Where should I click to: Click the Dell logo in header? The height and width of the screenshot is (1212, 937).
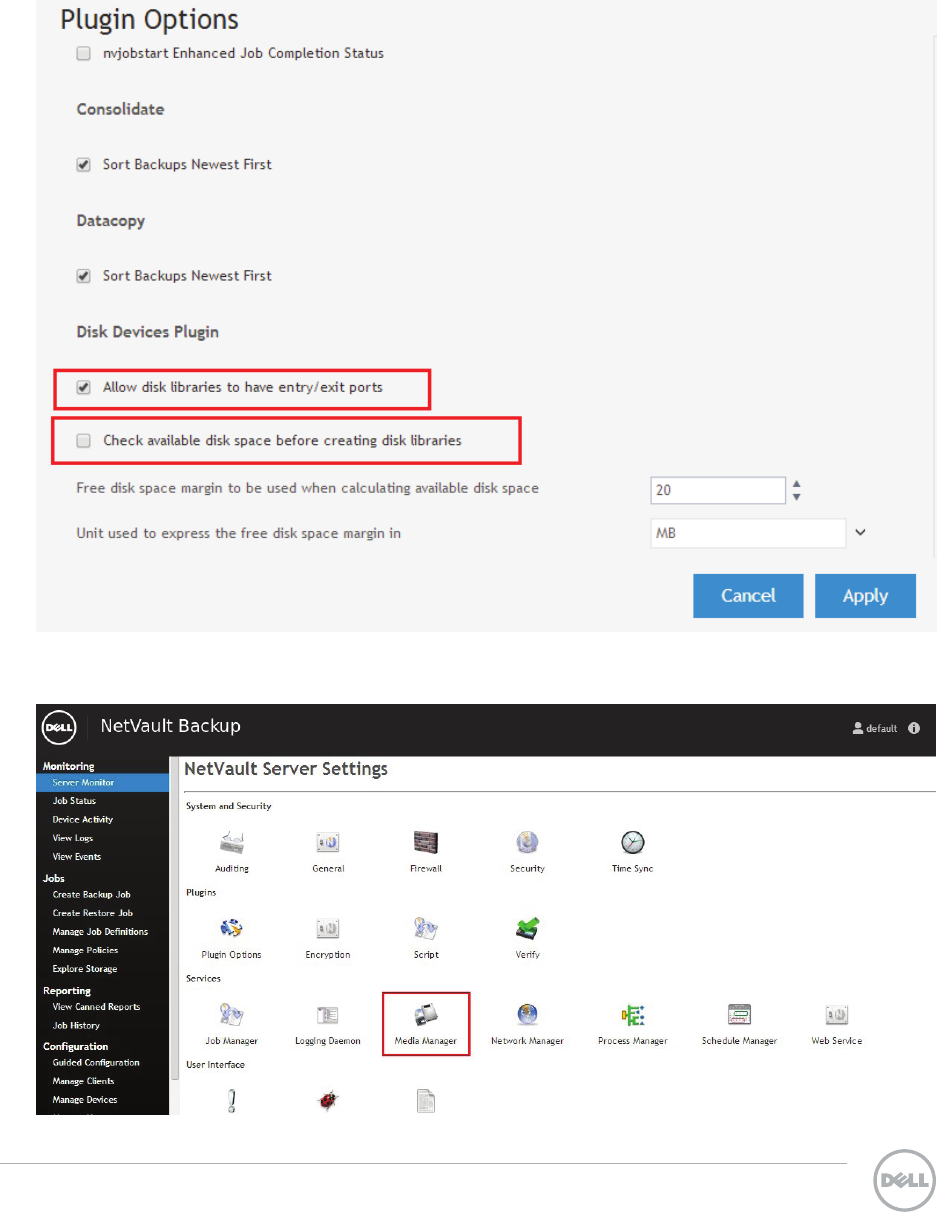(60, 728)
